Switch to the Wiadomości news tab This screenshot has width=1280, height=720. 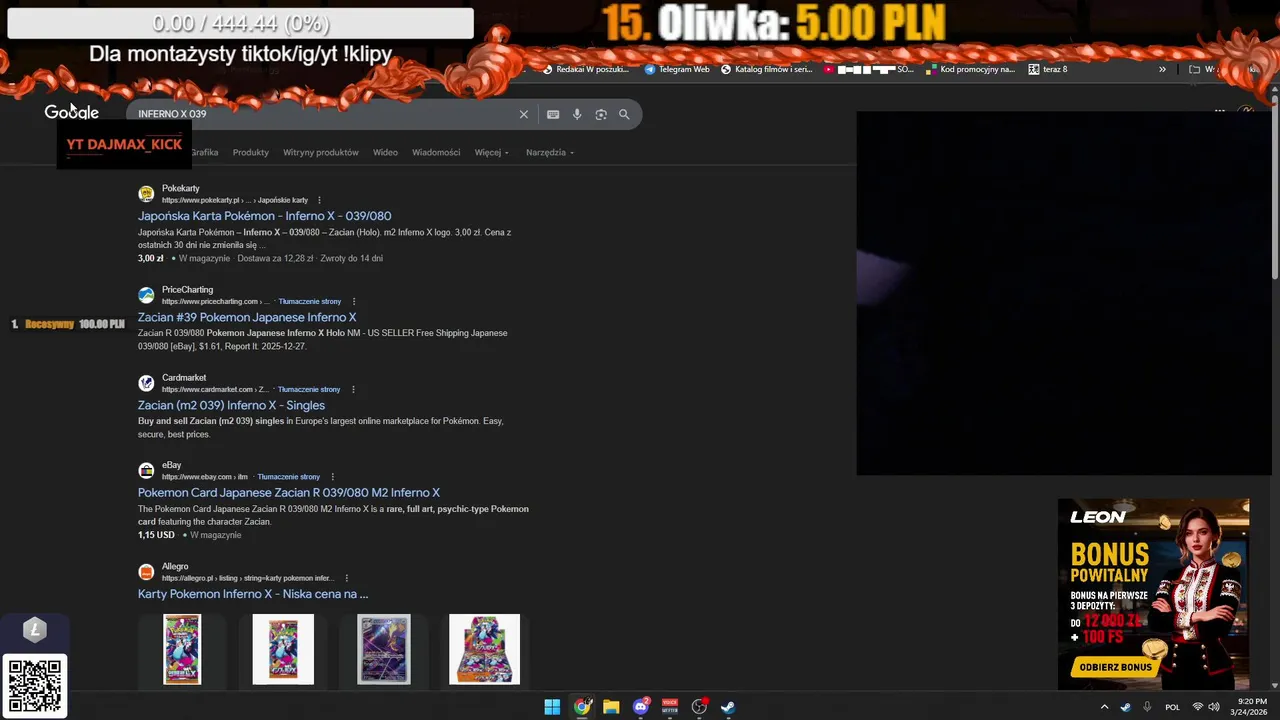pos(436,153)
